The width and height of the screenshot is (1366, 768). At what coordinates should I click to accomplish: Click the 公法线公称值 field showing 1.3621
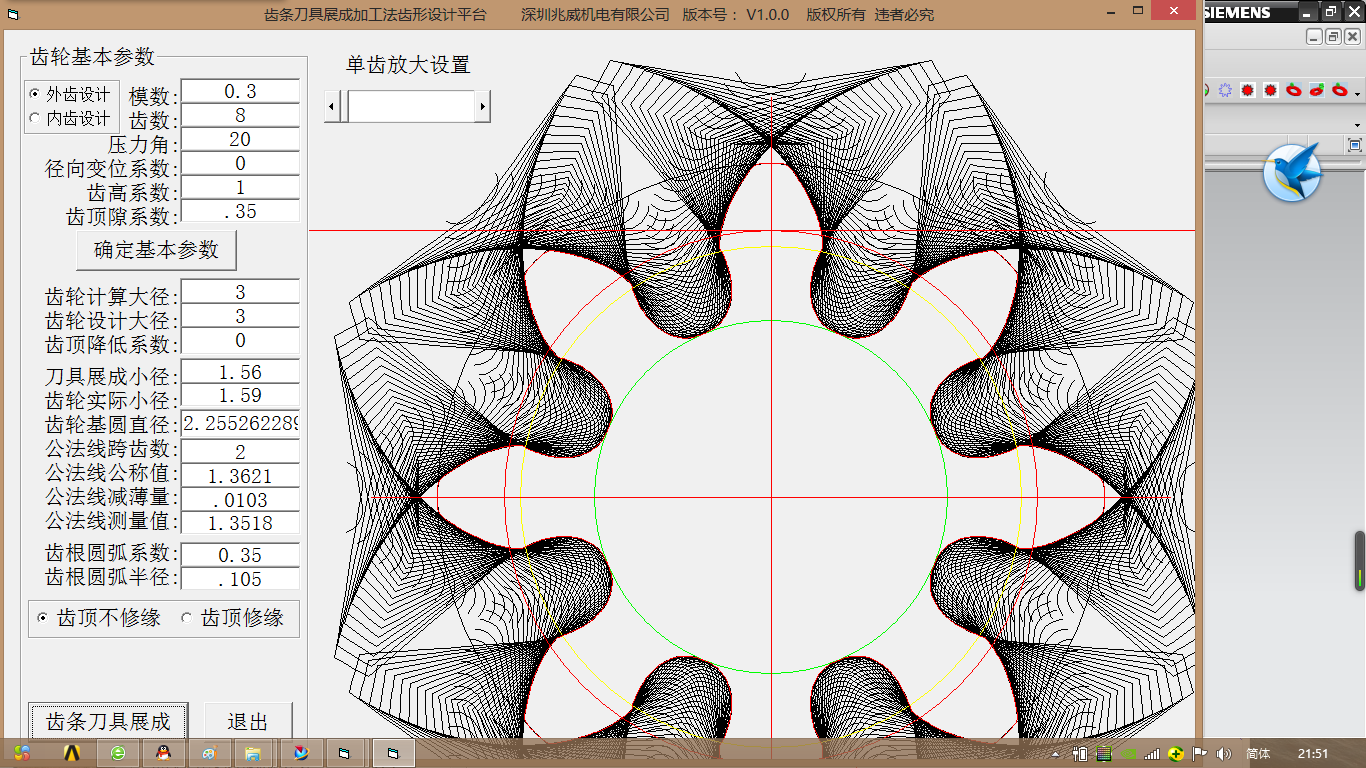(240, 476)
